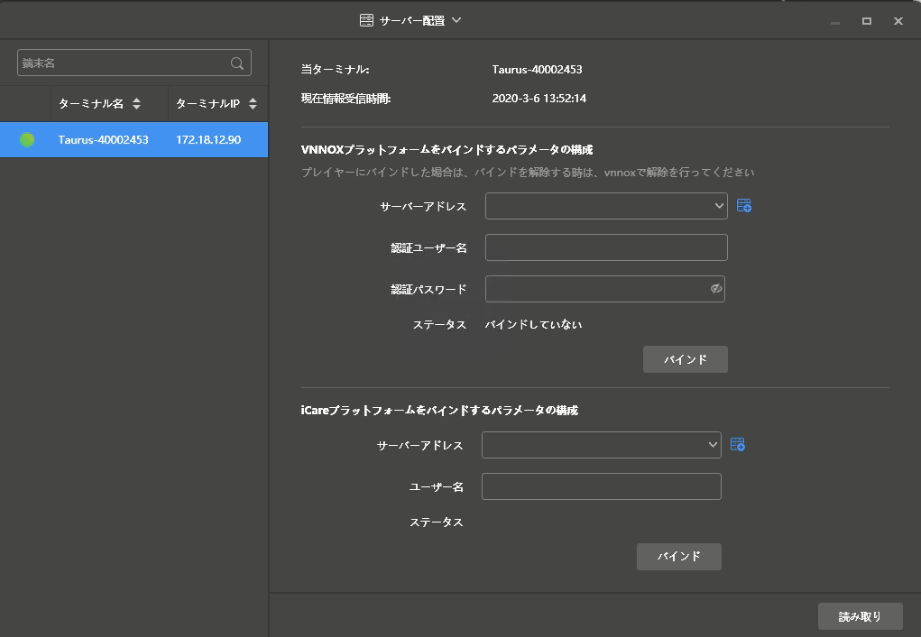This screenshot has height=637, width=921.
Task: Click the iCare バインド button
Action: (679, 557)
